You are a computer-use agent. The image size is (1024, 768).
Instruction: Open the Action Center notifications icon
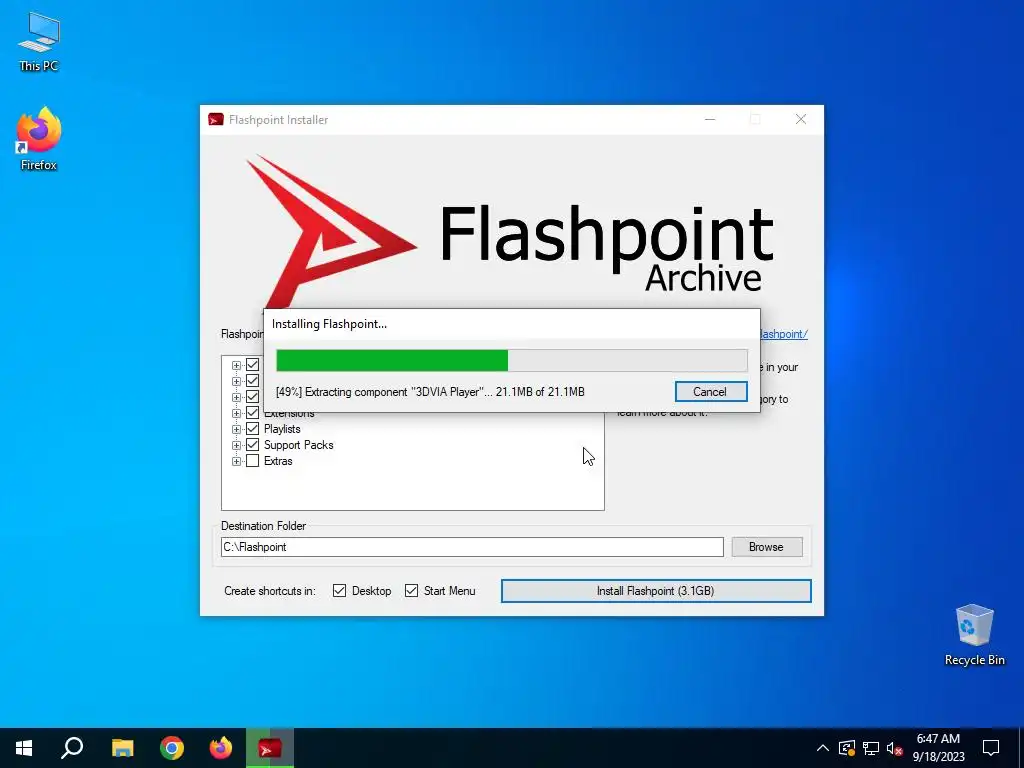[991, 748]
